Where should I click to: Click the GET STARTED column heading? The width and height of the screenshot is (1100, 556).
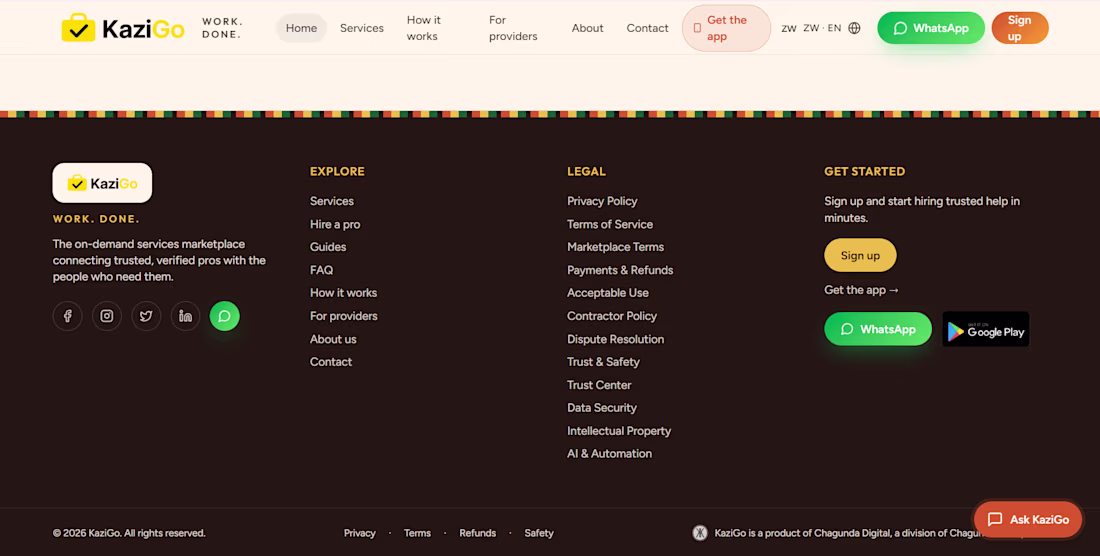coord(864,171)
